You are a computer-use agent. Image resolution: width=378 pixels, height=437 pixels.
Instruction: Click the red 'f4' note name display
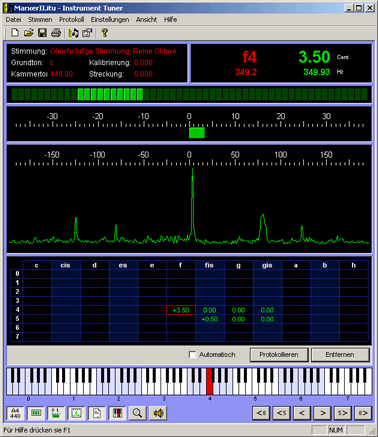pyautogui.click(x=249, y=57)
